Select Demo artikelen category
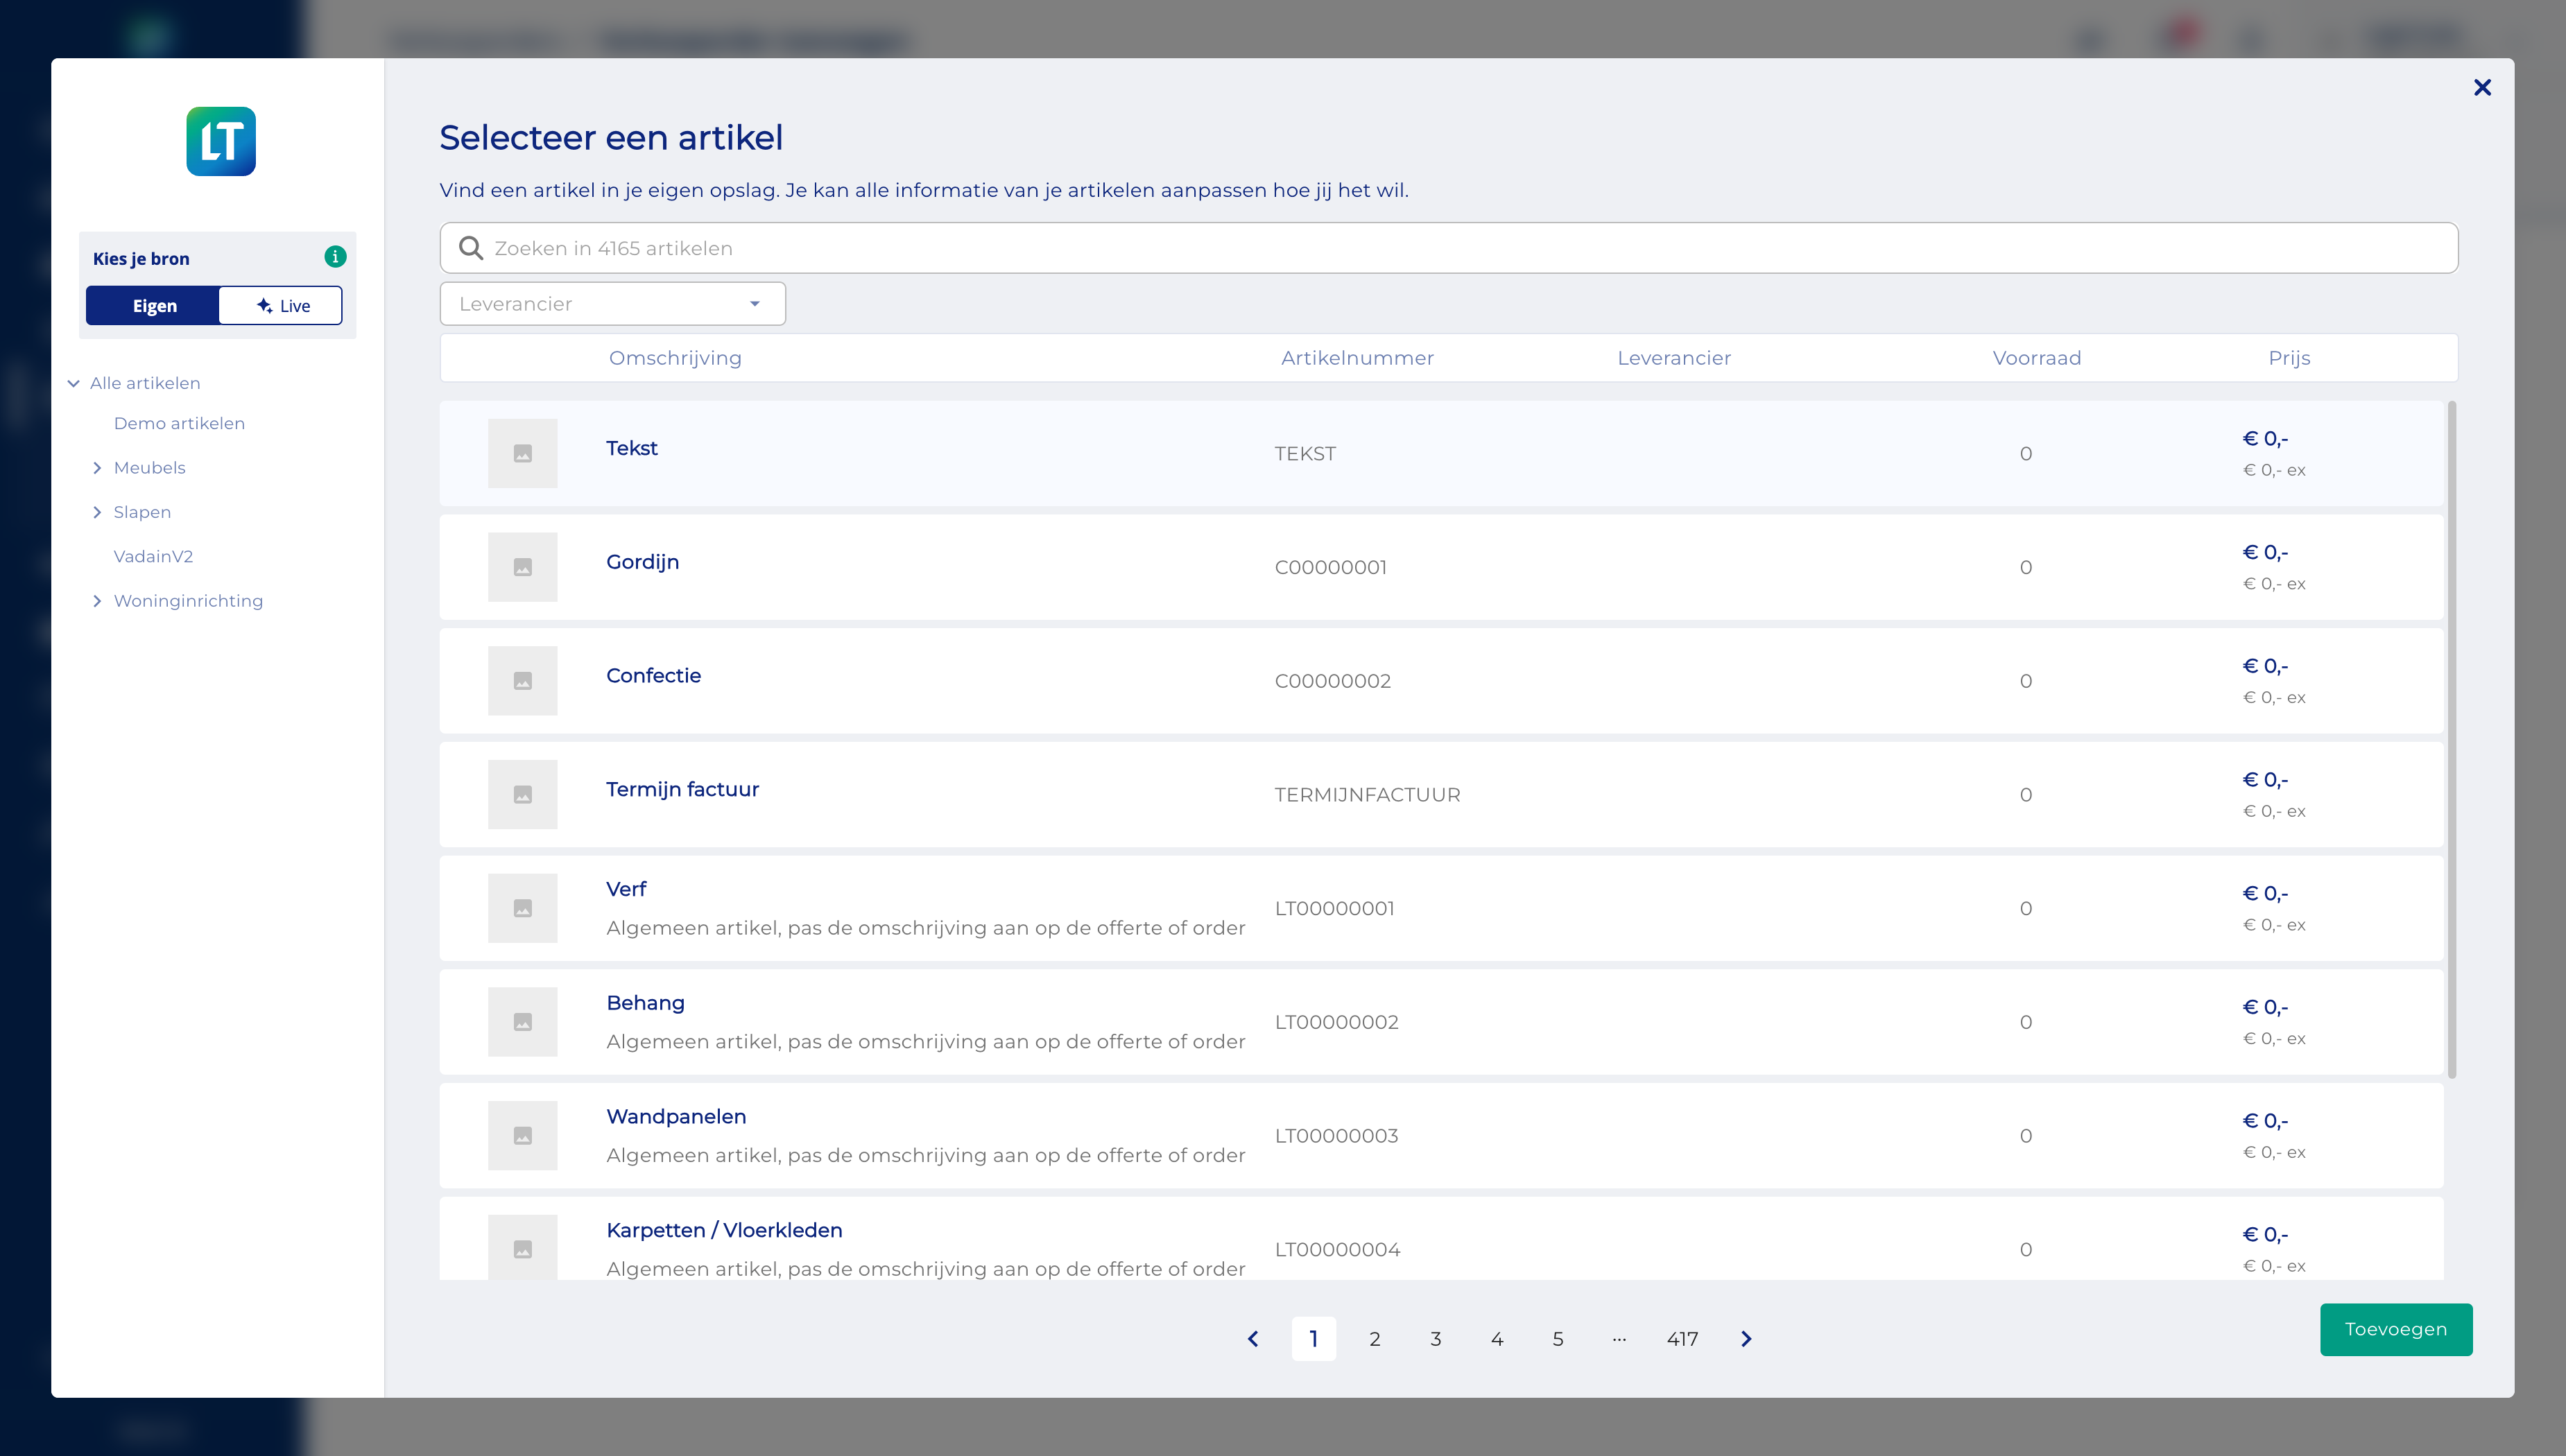The image size is (2566, 1456). click(179, 423)
